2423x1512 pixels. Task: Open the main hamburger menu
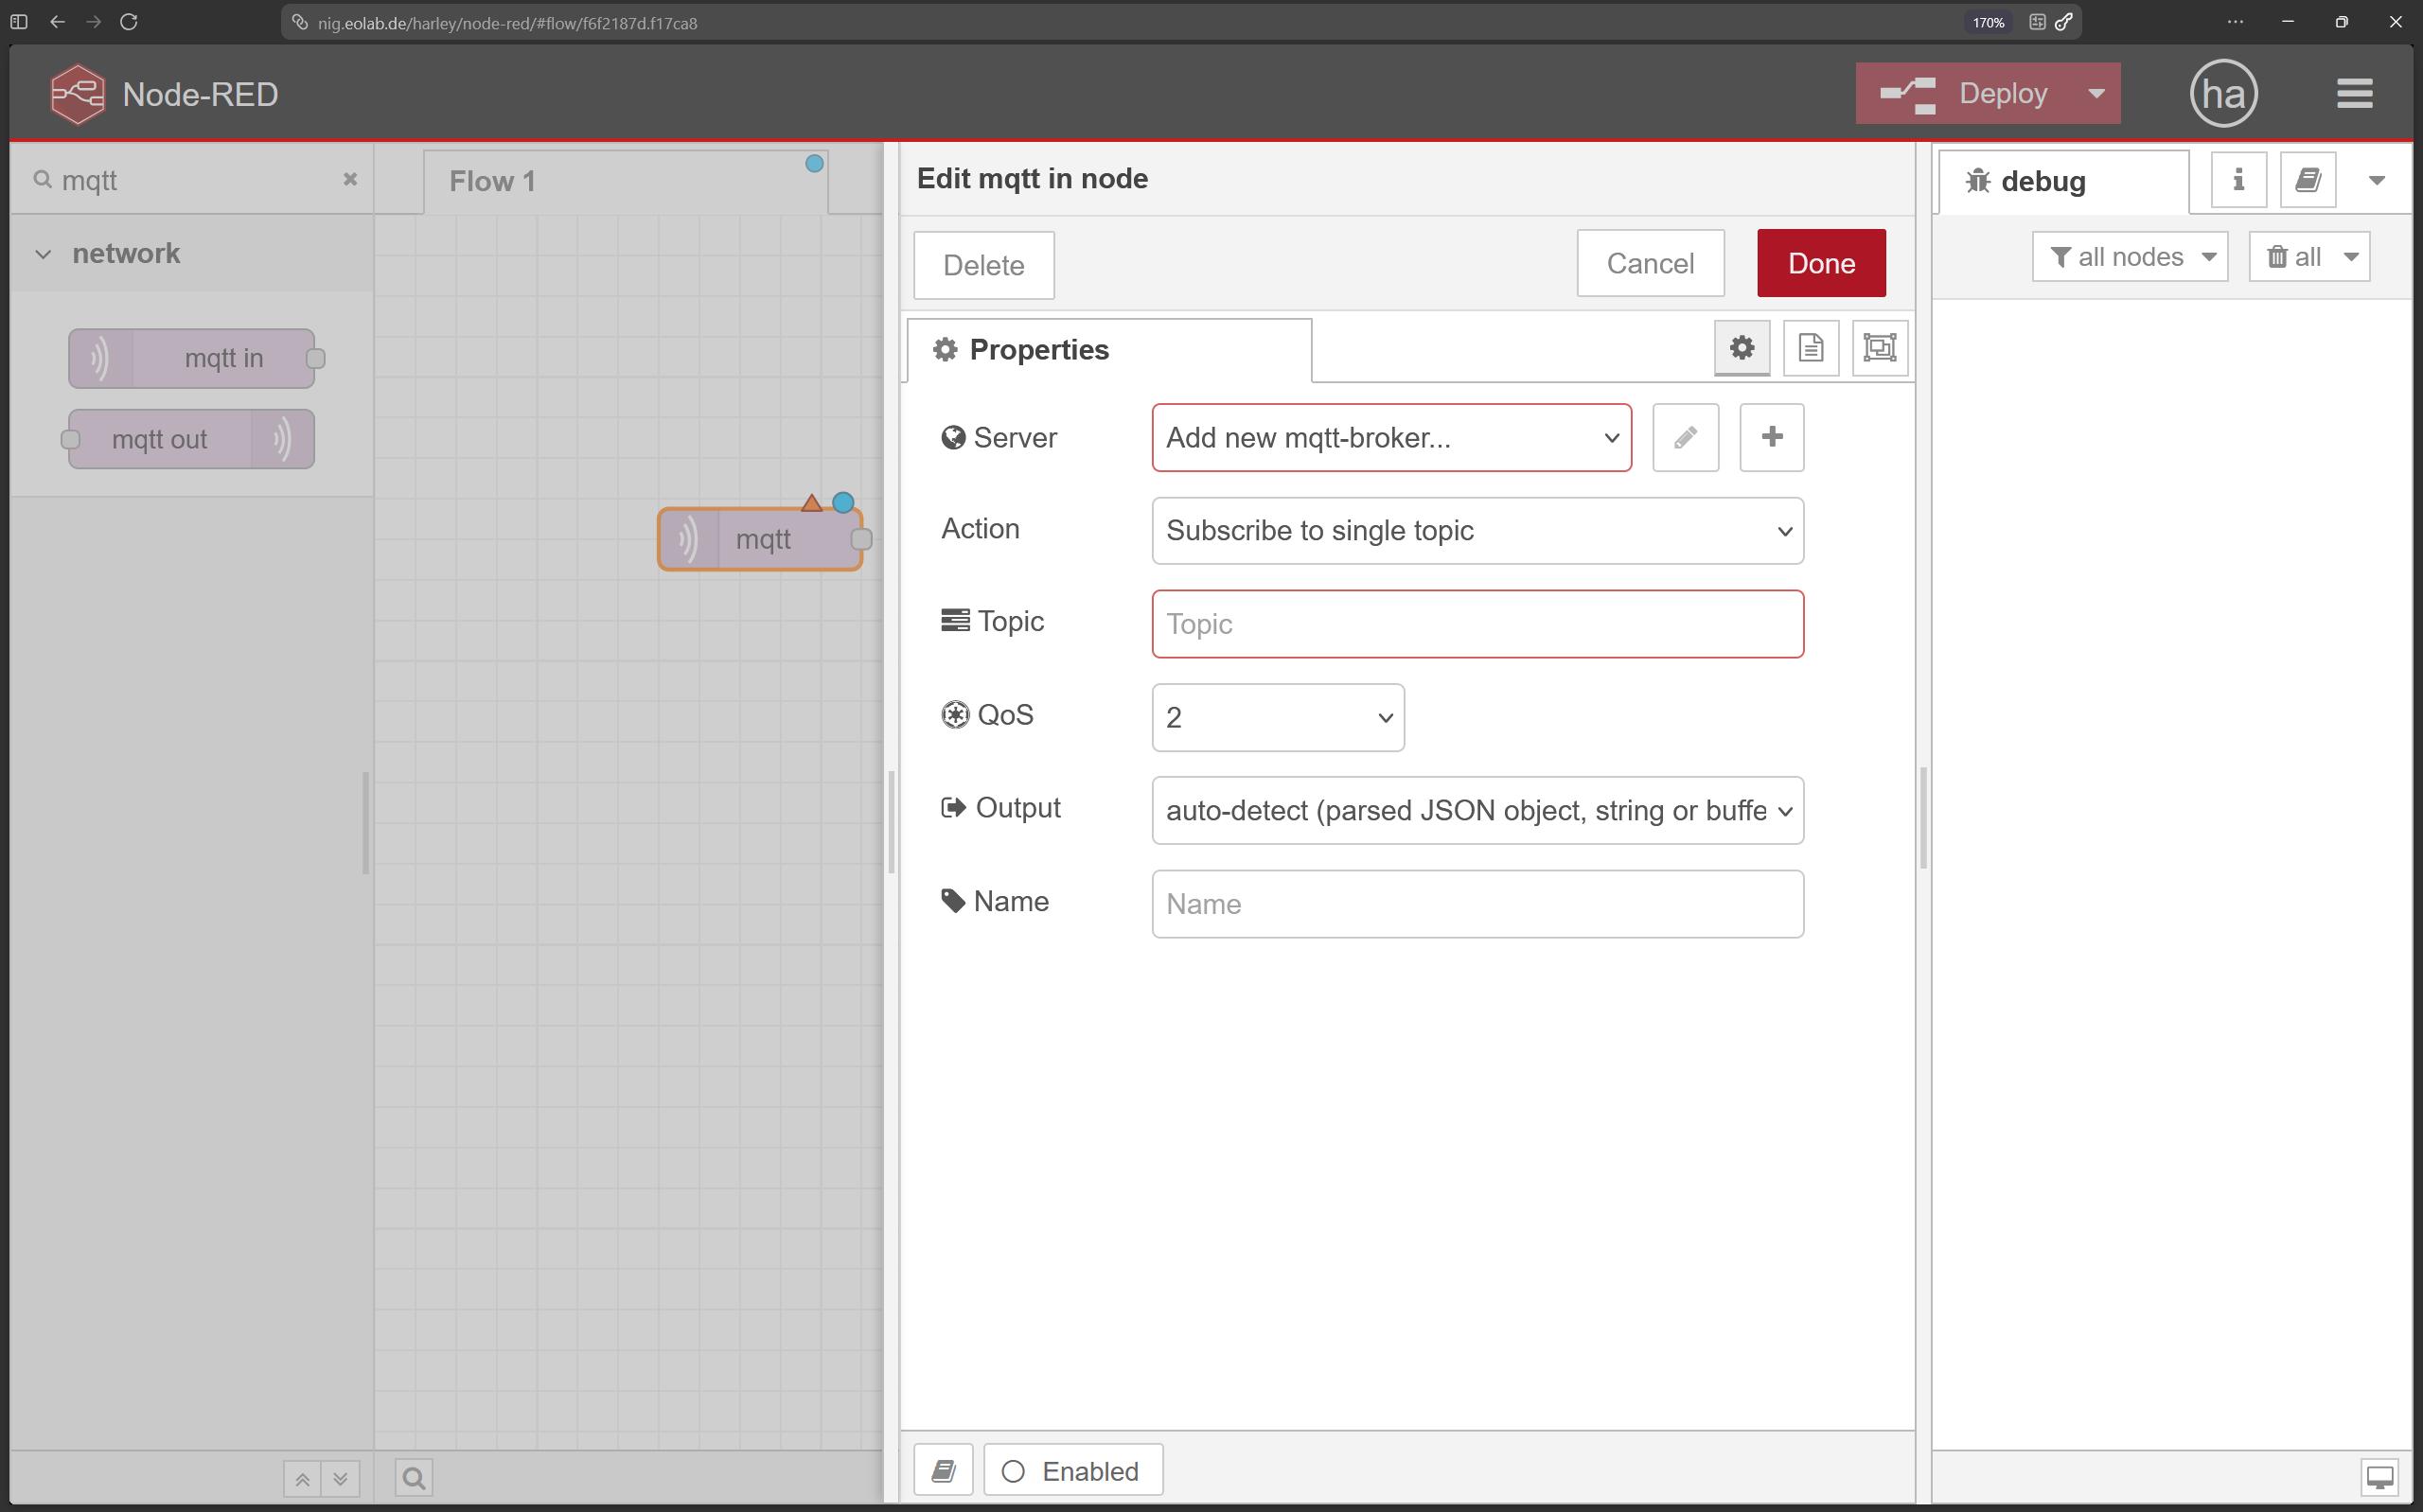[2354, 94]
